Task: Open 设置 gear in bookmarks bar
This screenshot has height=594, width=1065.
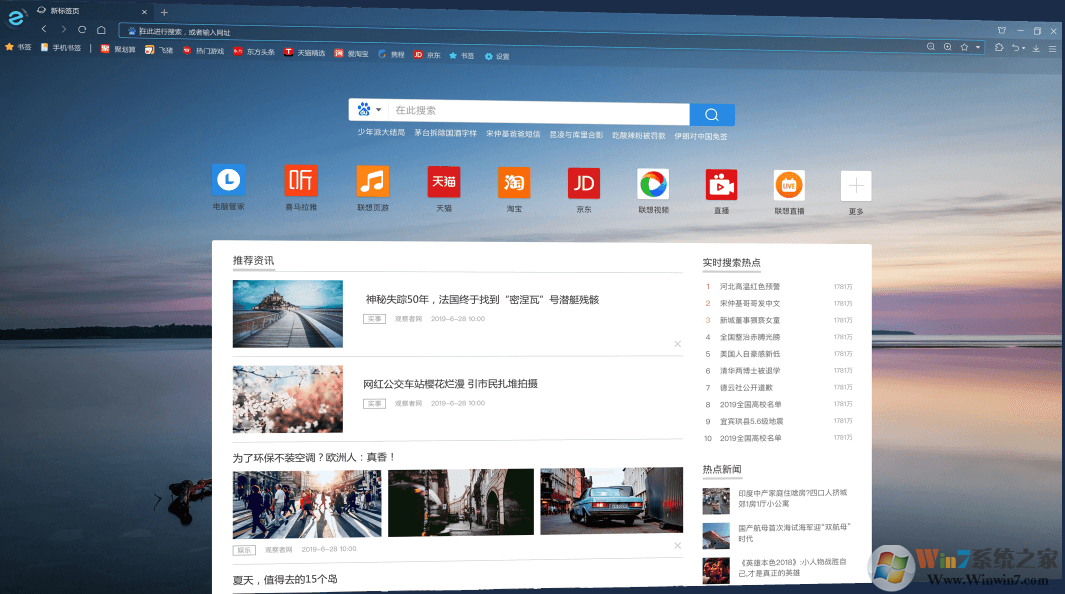Action: tap(497, 56)
